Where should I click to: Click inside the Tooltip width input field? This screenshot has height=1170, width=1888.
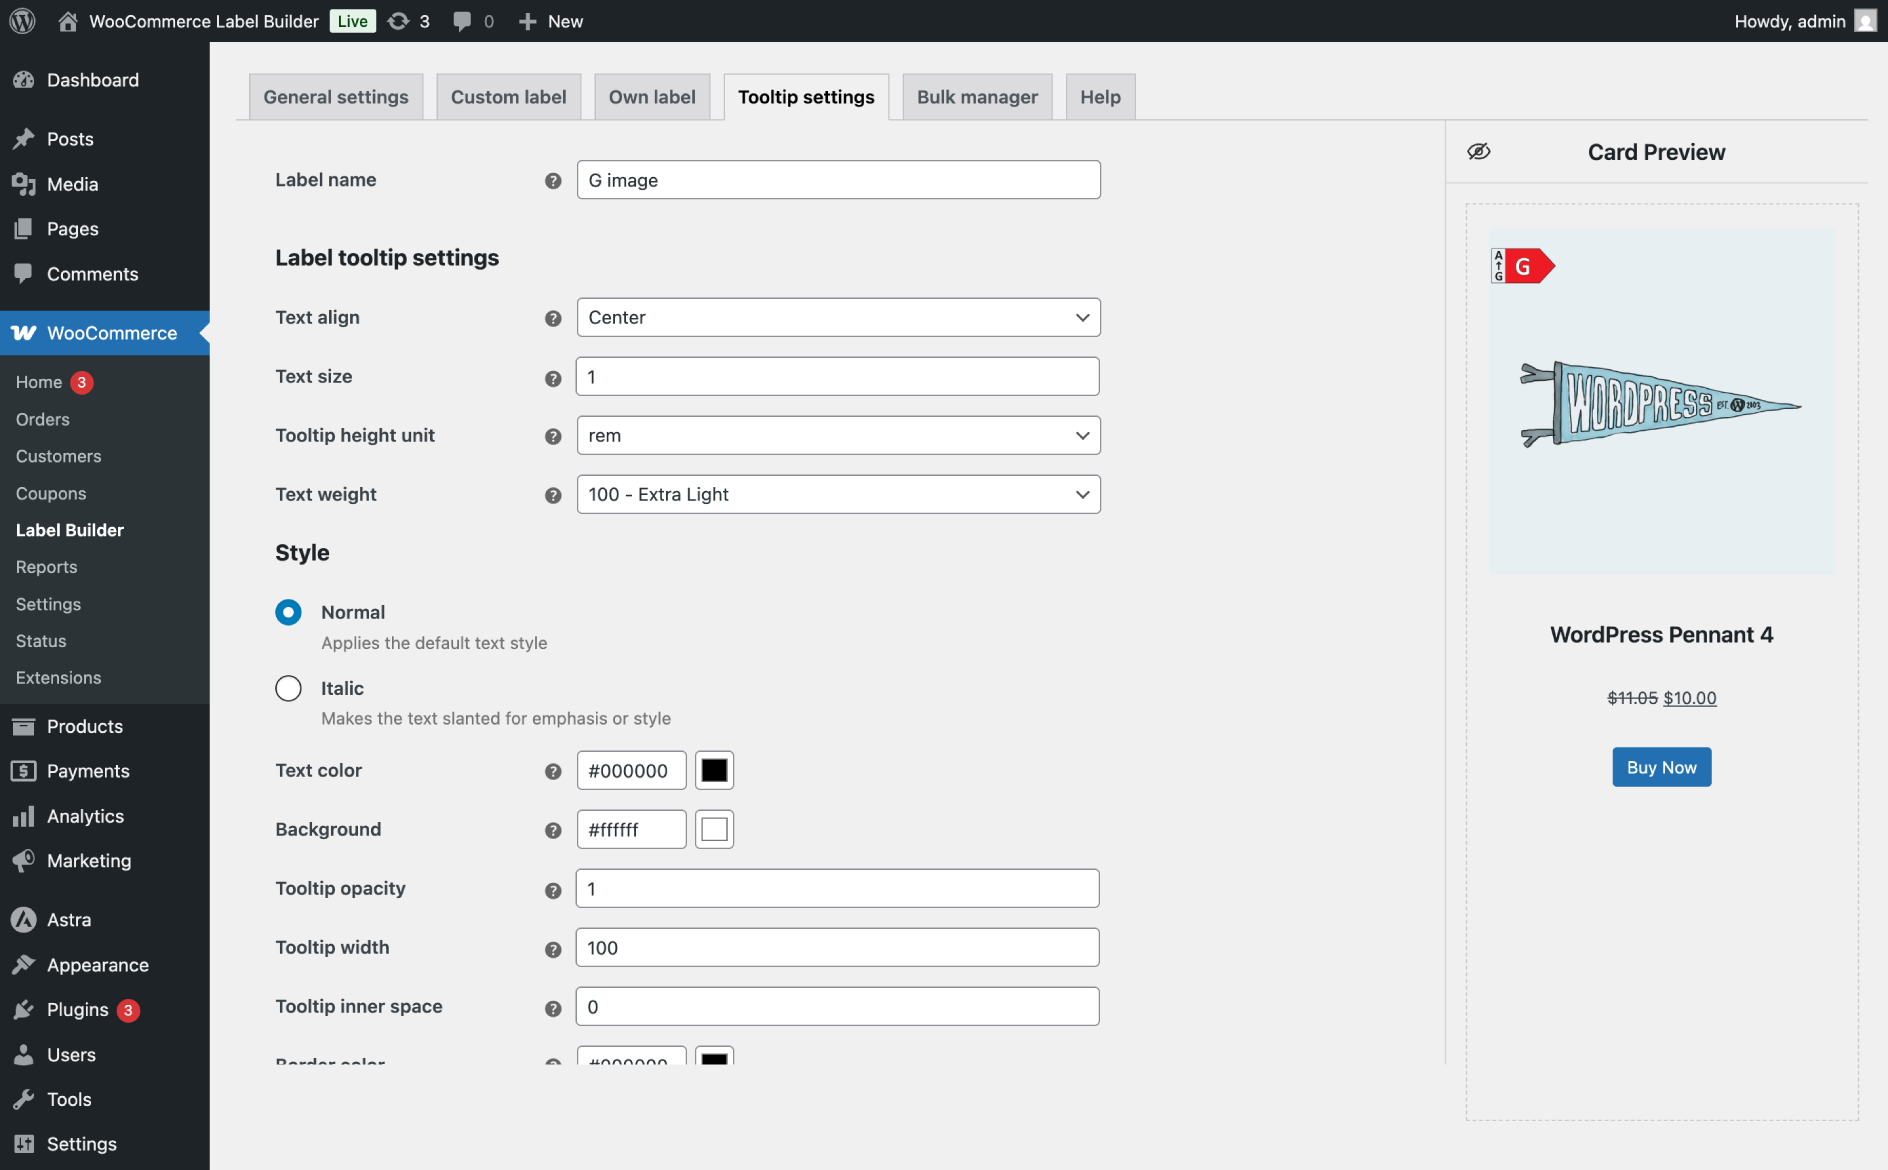click(x=837, y=947)
